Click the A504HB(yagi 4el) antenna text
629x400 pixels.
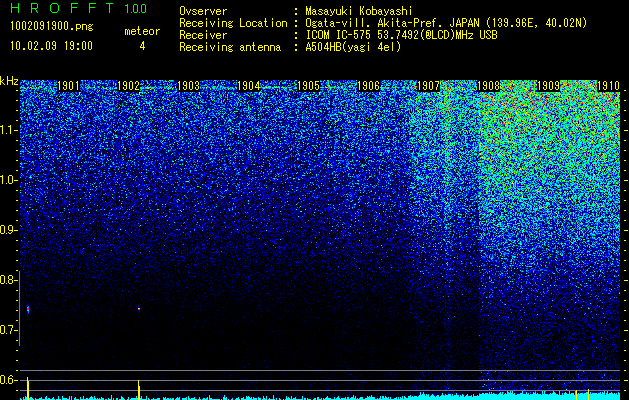click(x=353, y=47)
